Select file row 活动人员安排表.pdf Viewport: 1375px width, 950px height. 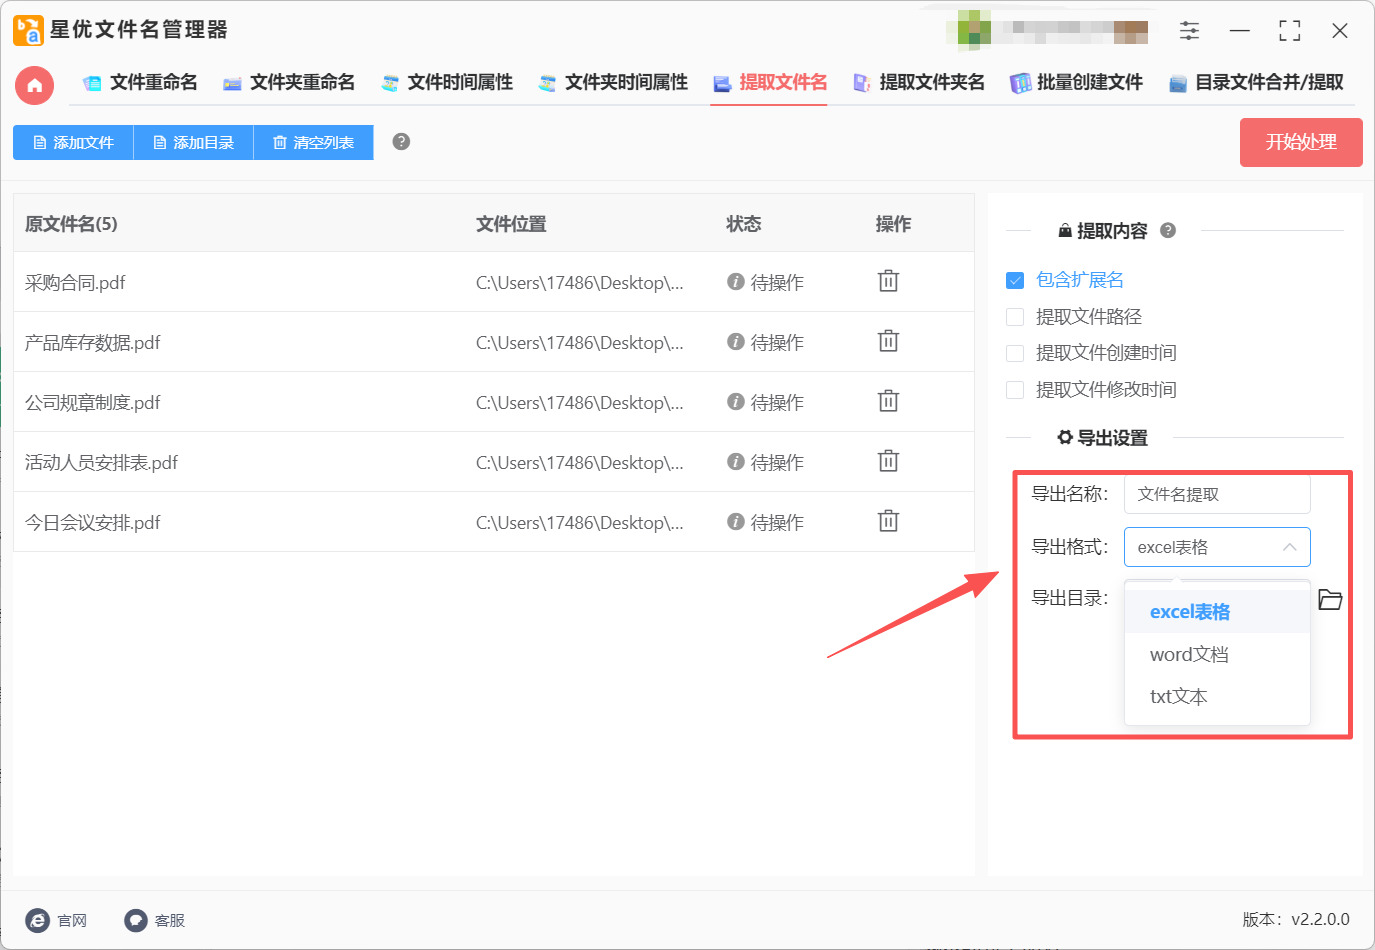[494, 462]
